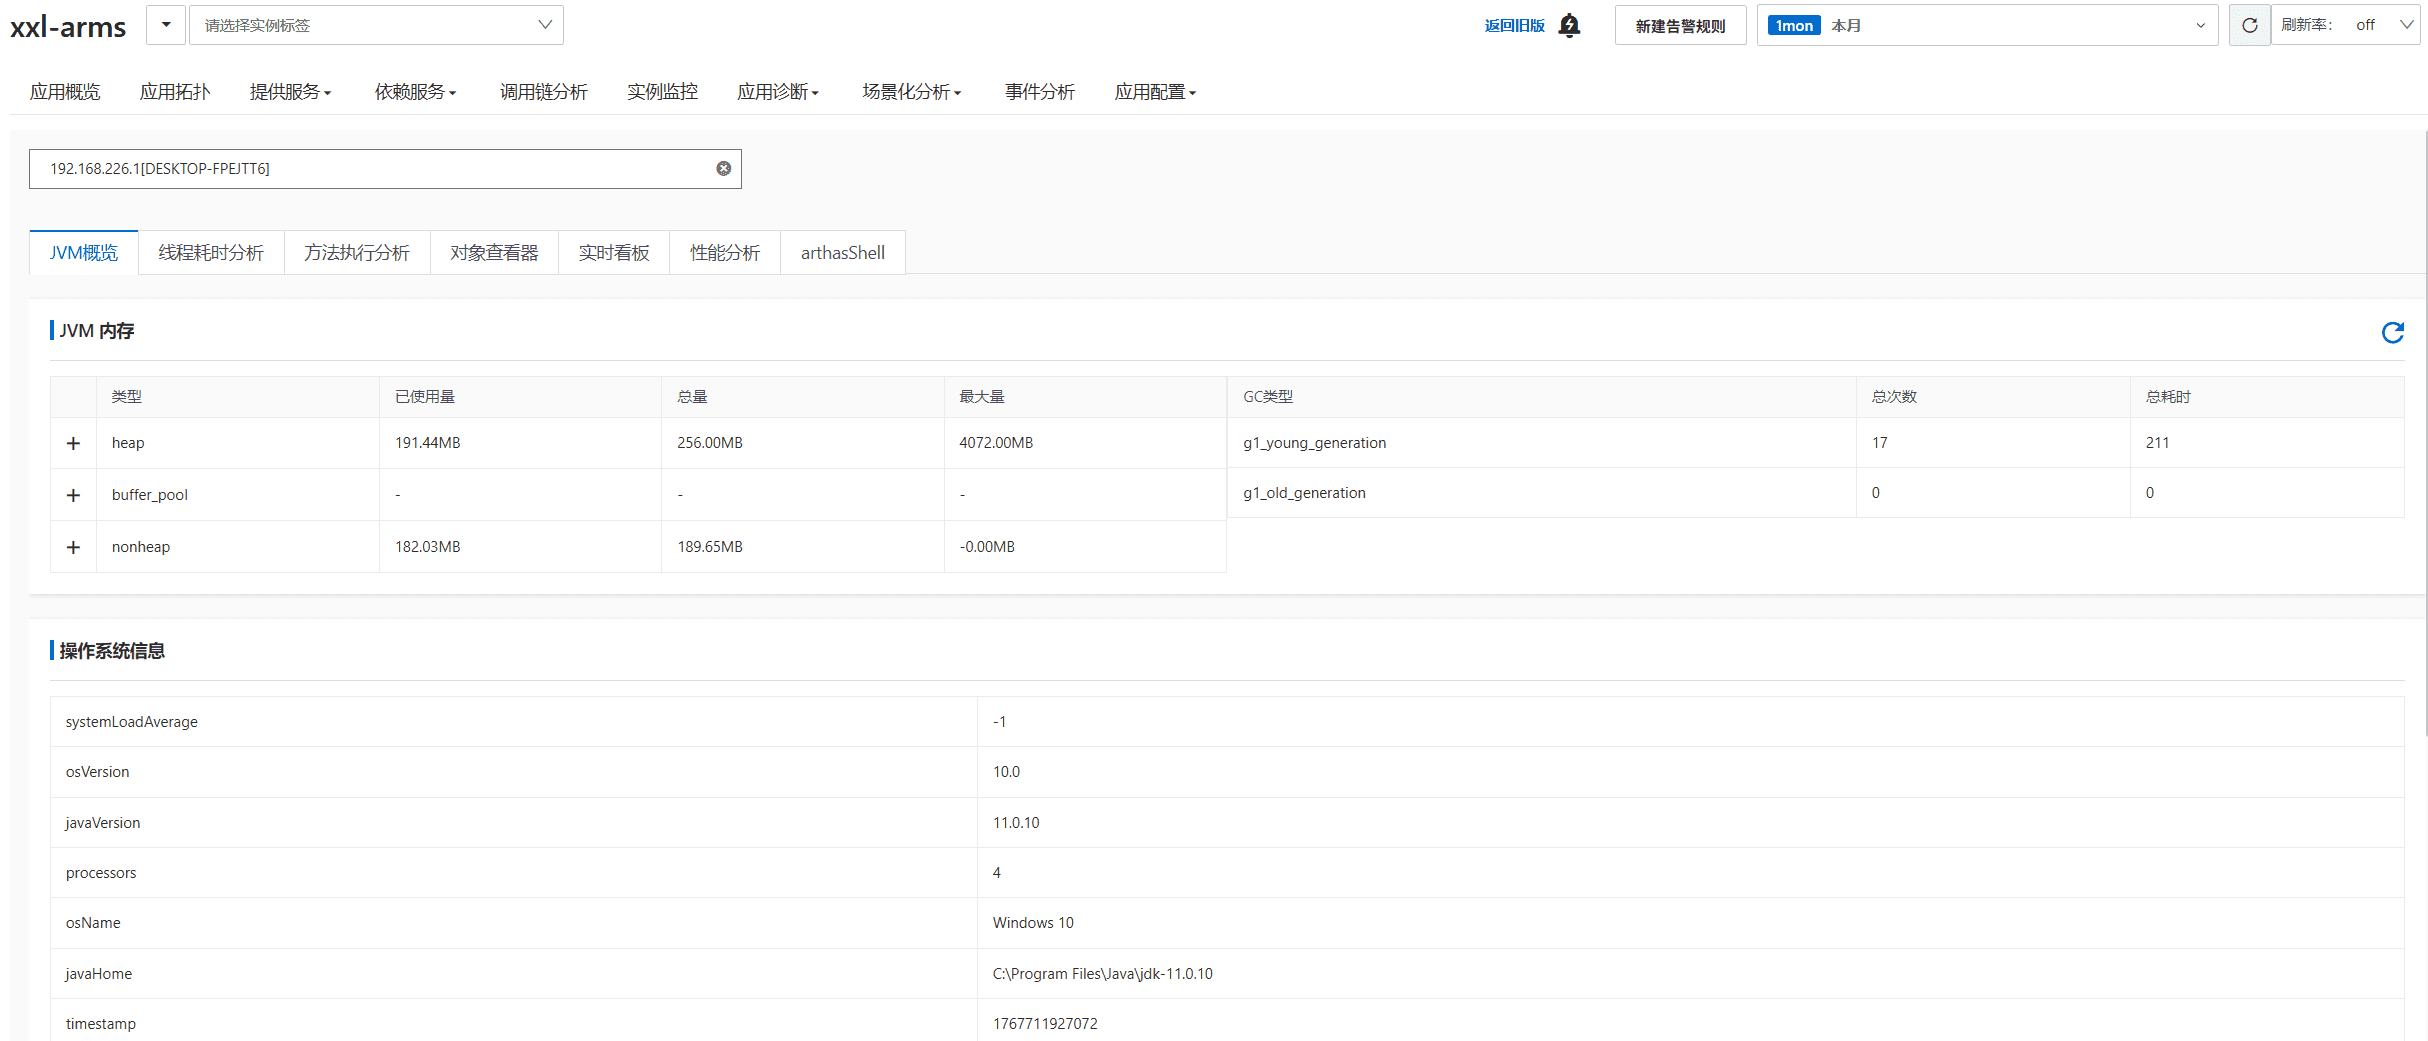2428x1041 pixels.
Task: Go to 调用链分析 page
Action: point(544,92)
